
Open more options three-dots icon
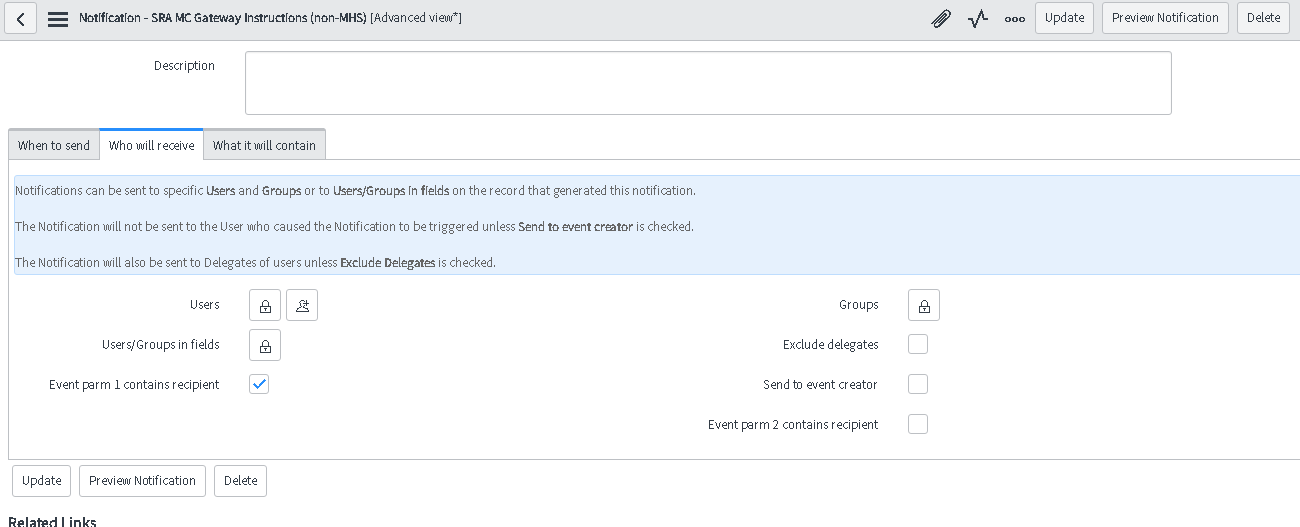(x=1015, y=18)
